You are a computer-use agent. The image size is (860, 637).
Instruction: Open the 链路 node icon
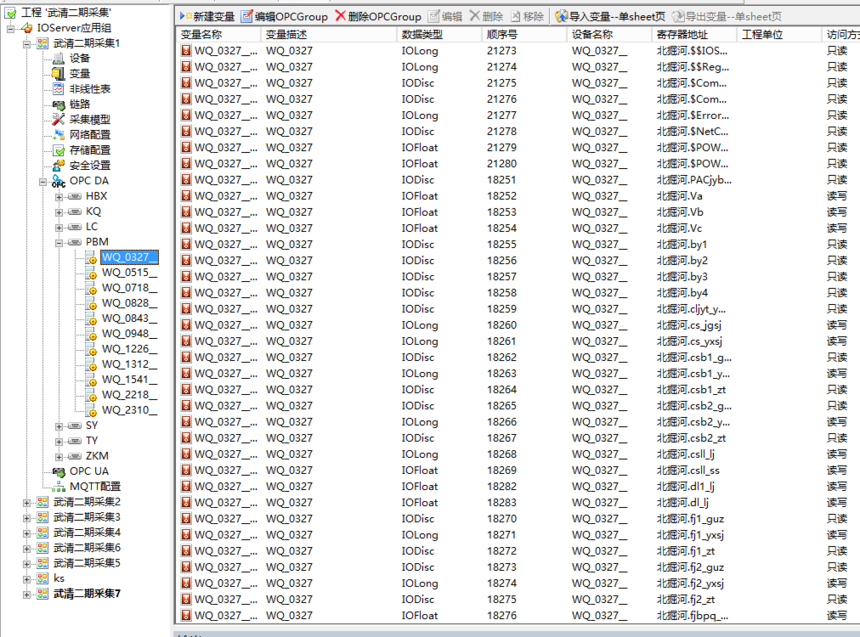pos(58,104)
